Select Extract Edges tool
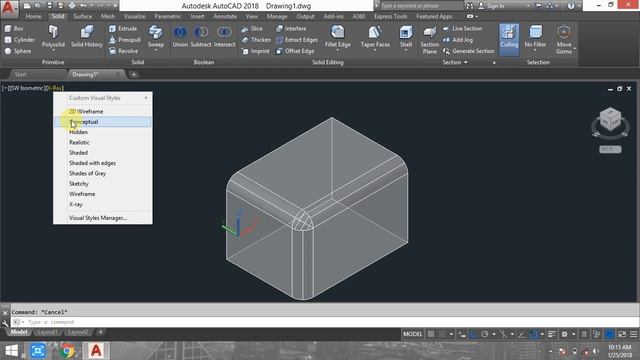Image resolution: width=640 pixels, height=360 pixels. click(297, 40)
